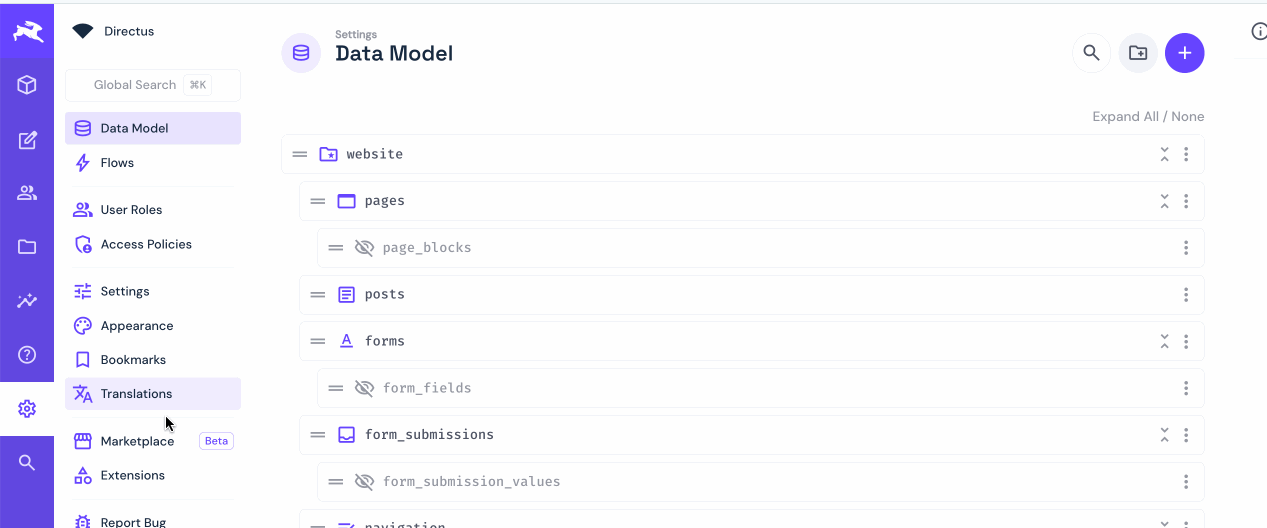Image resolution: width=1267 pixels, height=528 pixels.
Task: Open options menu for posts collection
Action: coord(1186,295)
